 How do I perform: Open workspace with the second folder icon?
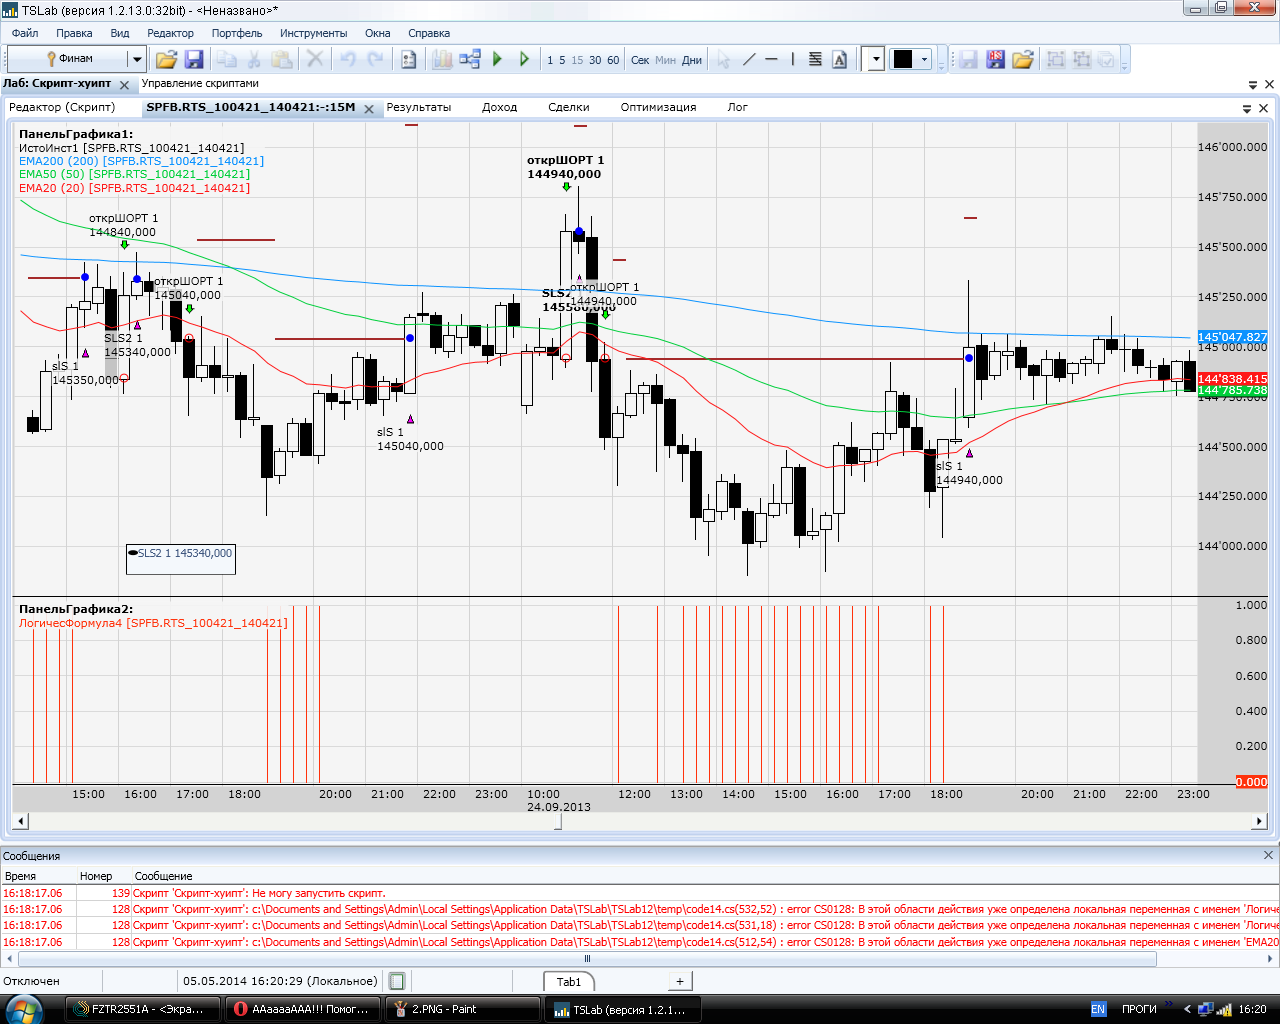coord(1022,60)
